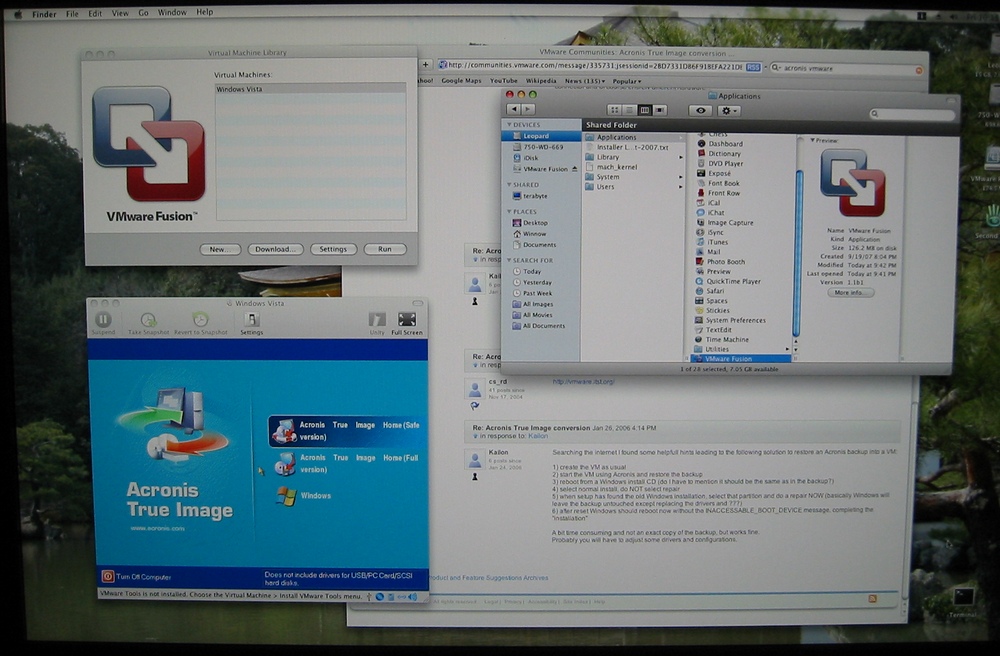Open the http://vmware.ibt.org/ link
The width and height of the screenshot is (1000, 656).
(x=583, y=381)
